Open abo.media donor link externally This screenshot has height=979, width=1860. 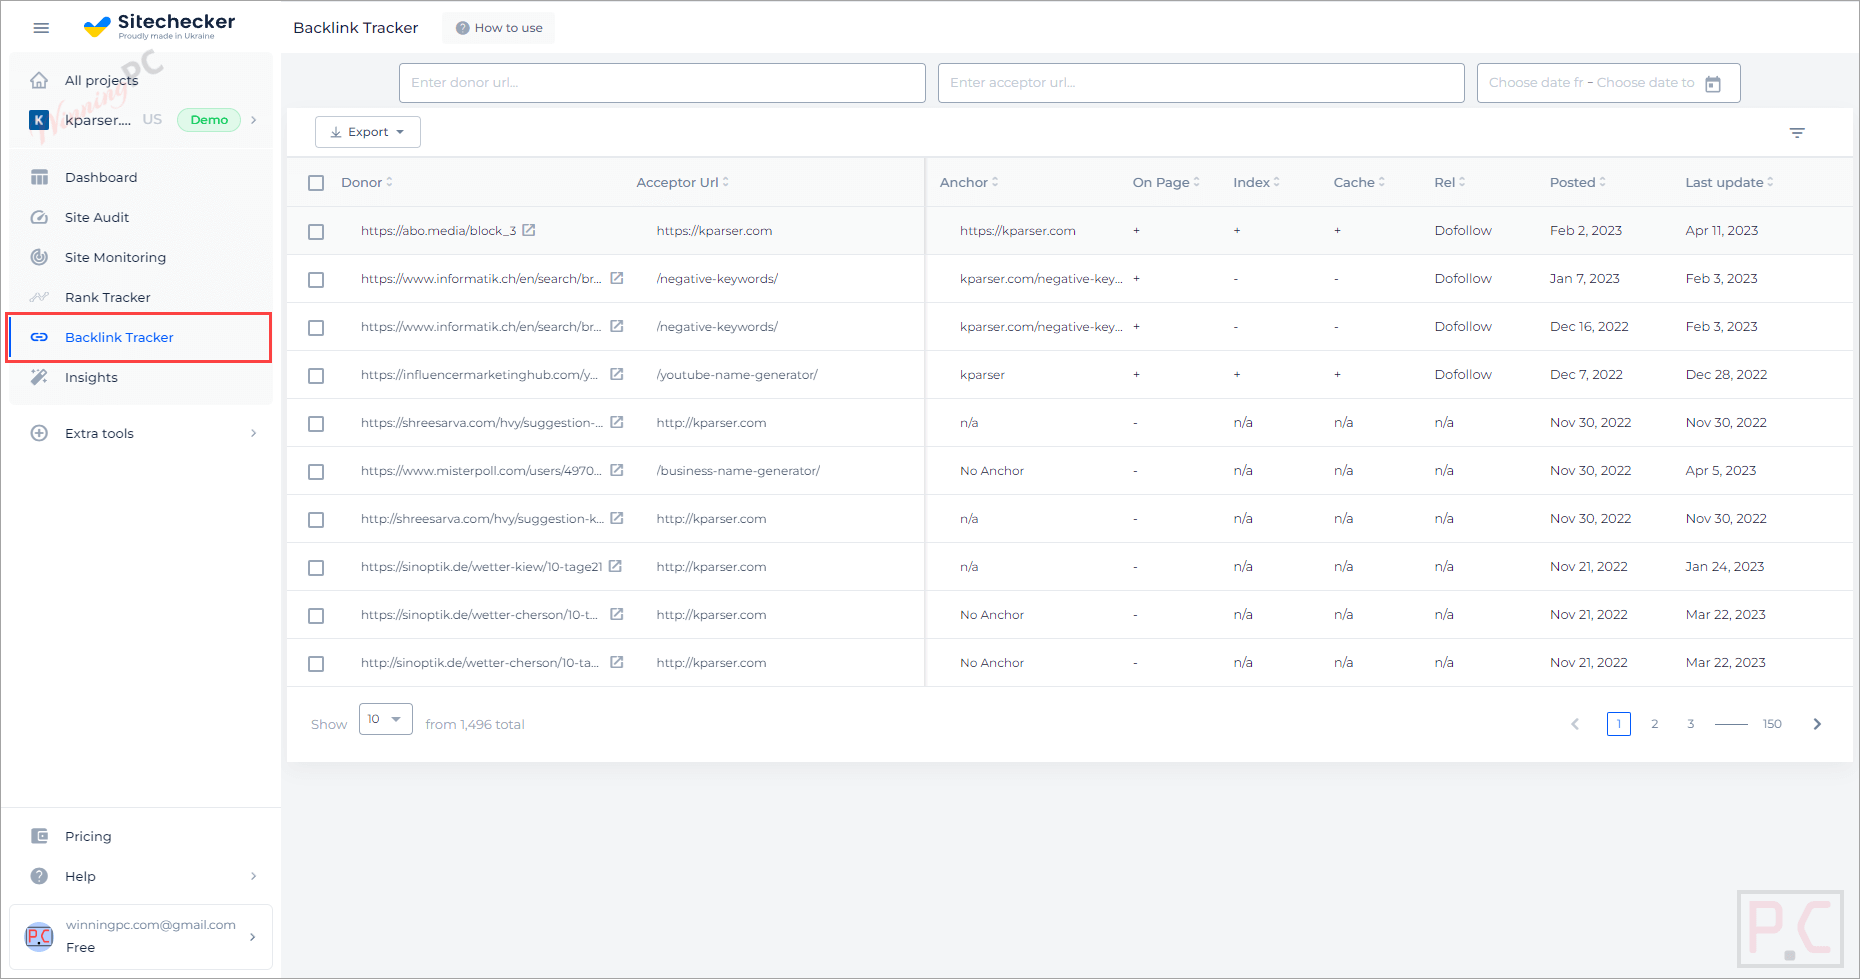[529, 230]
